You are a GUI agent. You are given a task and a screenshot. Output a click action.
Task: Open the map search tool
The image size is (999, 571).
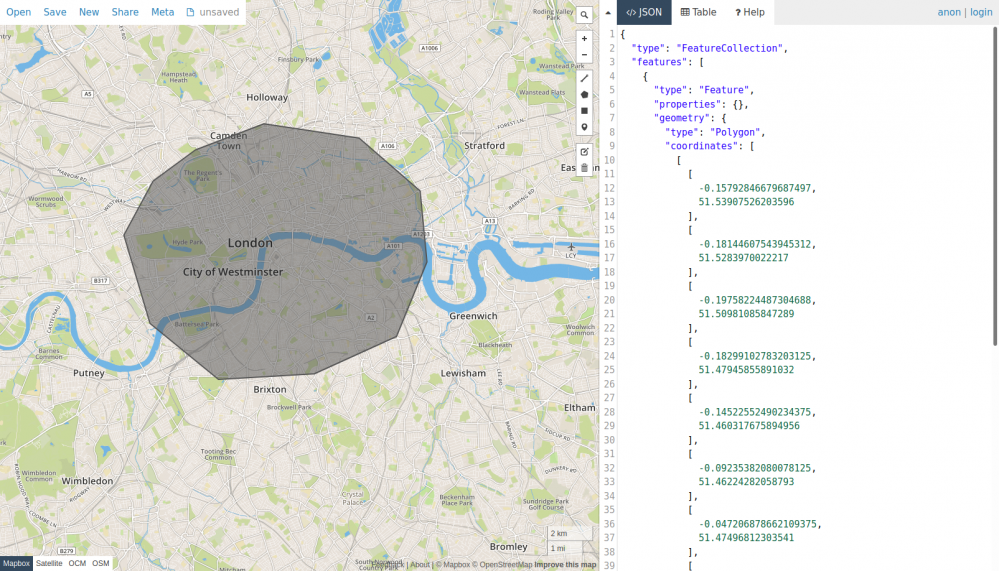(x=584, y=15)
